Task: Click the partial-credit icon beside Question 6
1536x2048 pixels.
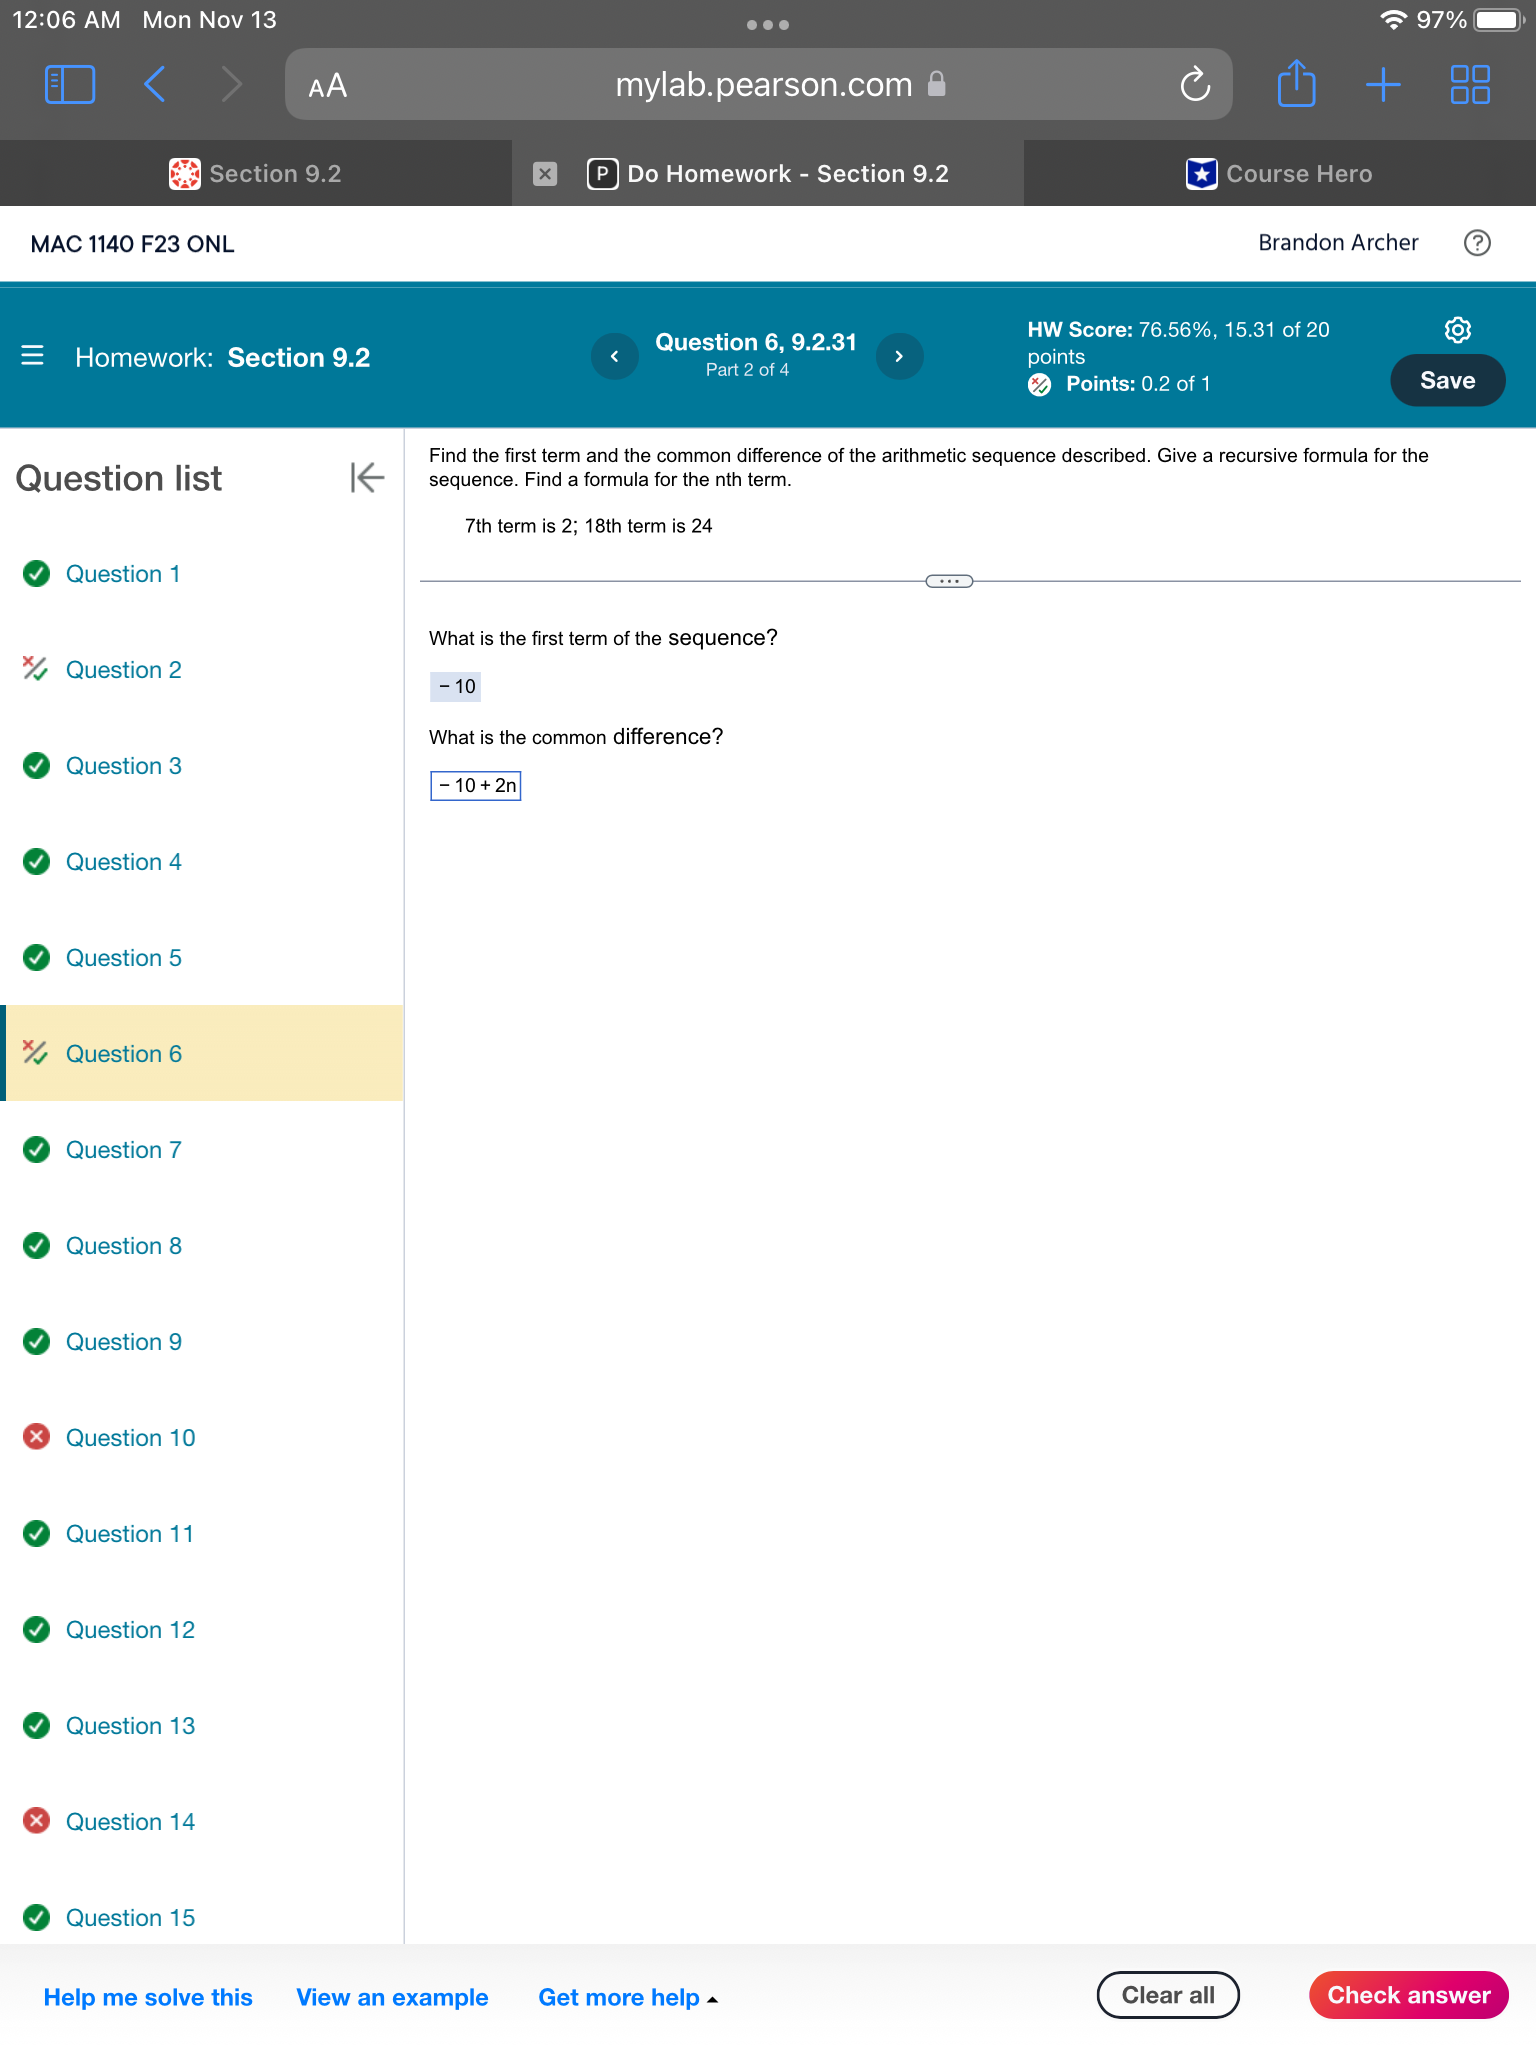Action: coord(36,1052)
